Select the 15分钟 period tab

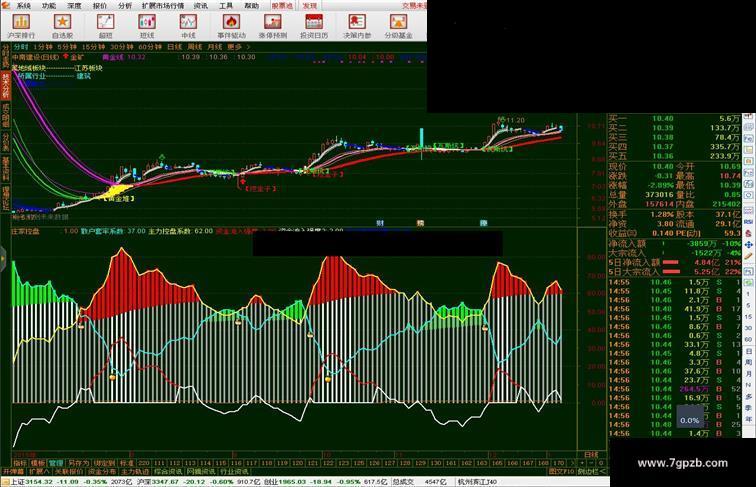click(93, 47)
